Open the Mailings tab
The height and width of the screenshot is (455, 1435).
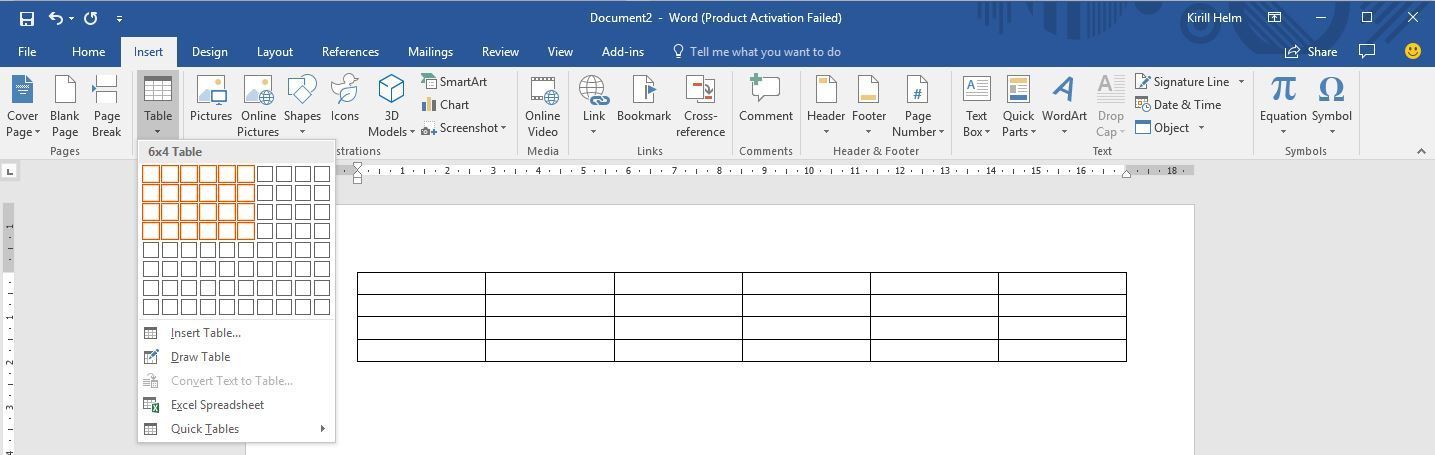(430, 52)
